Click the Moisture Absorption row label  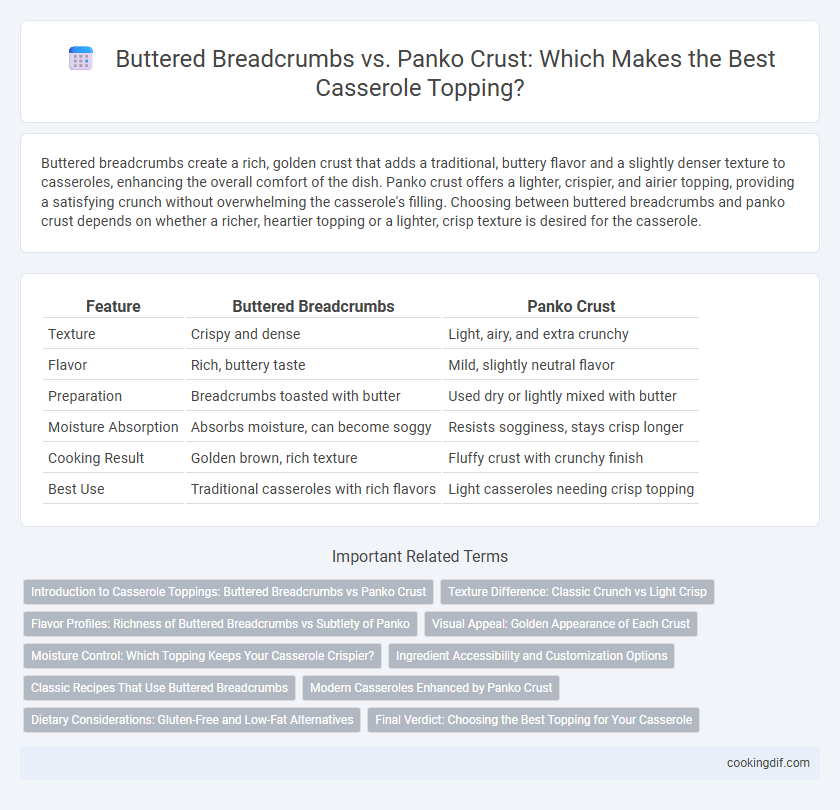113,427
